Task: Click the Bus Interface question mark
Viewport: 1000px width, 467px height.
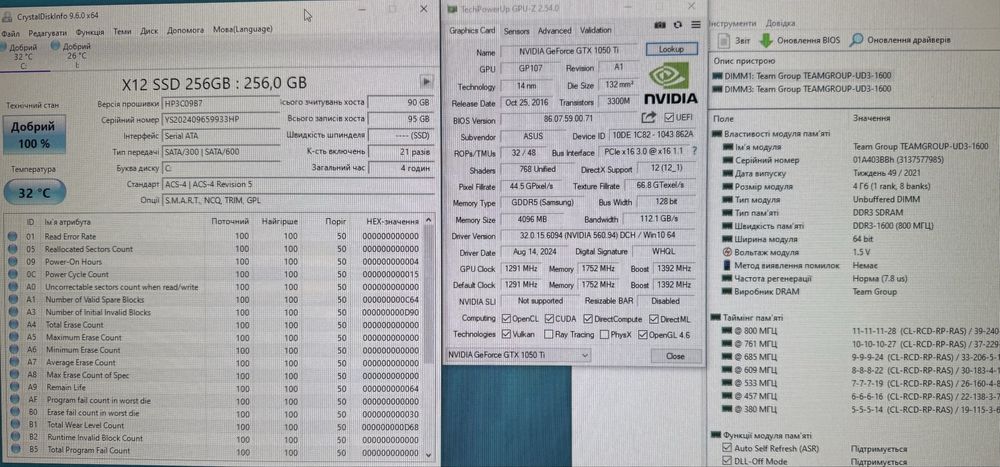Action: (695, 152)
